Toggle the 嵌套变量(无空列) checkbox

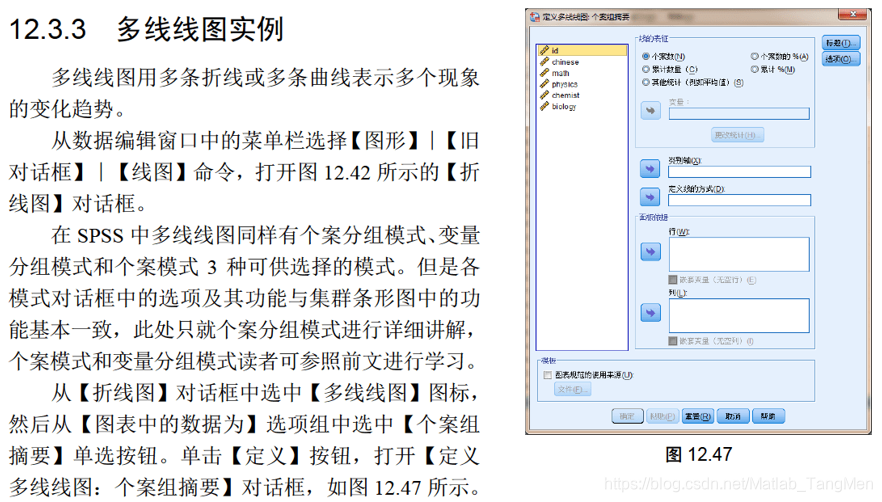[673, 340]
